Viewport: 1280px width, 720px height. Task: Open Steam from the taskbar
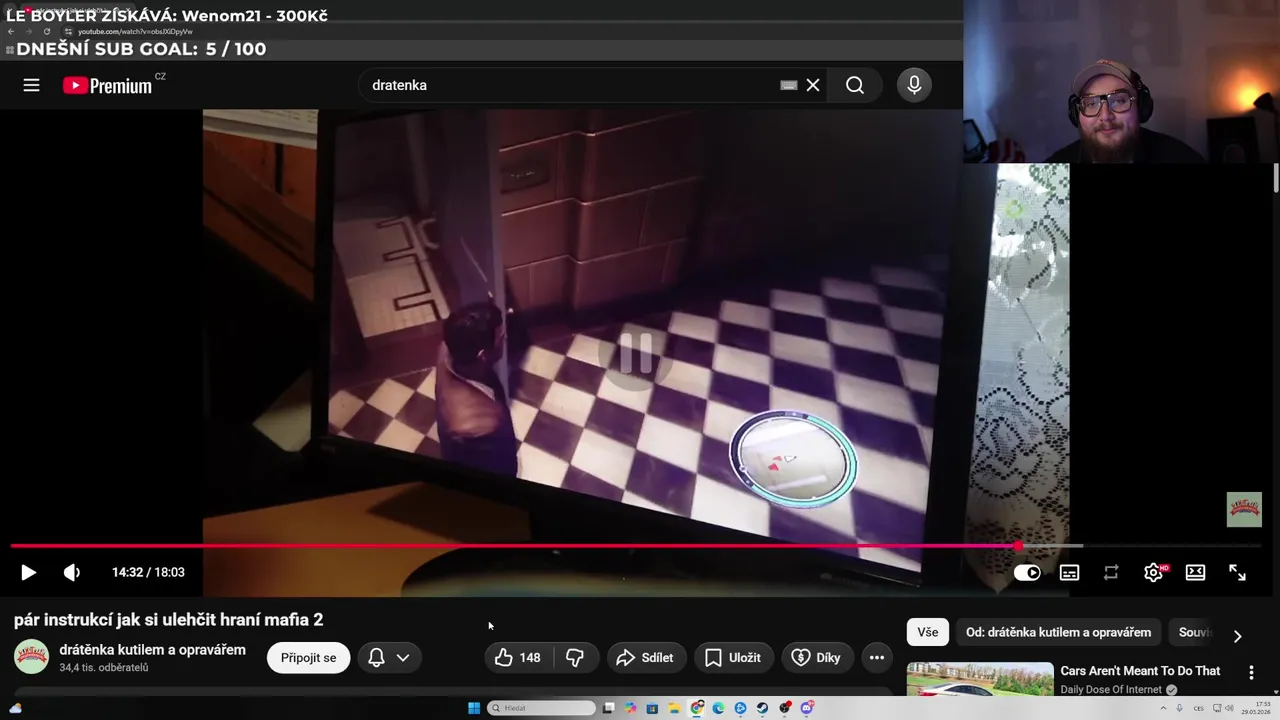762,708
